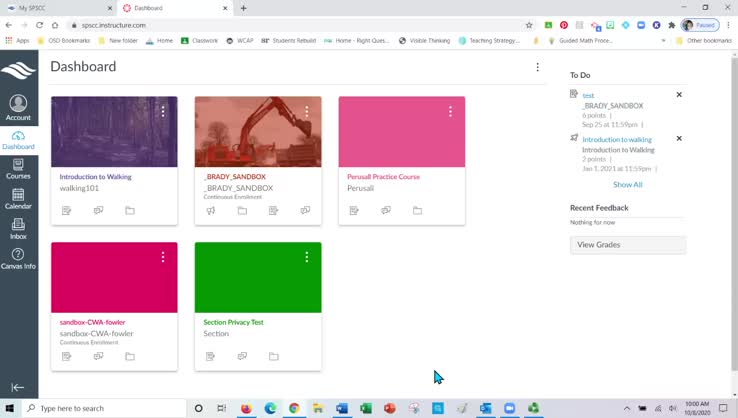Open Discussions icon on Perusall Practice Course card
The image size is (738, 418).
coord(386,210)
